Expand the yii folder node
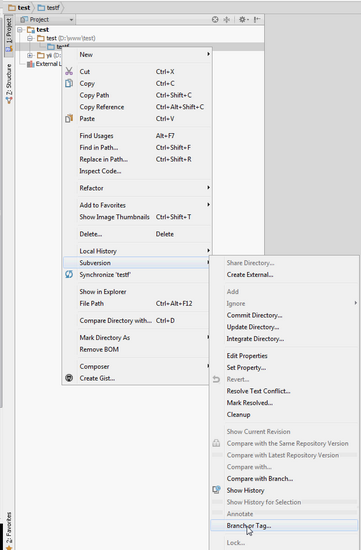Viewport: 361px width, 550px height. pos(30,55)
